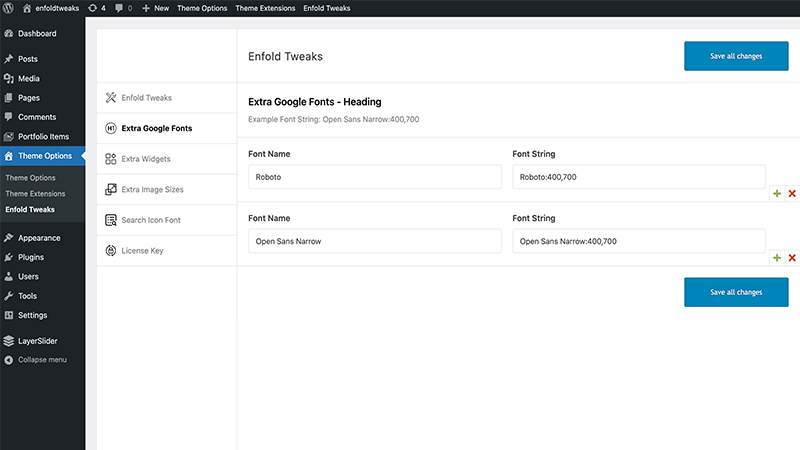The width and height of the screenshot is (800, 450).
Task: Click the LayerSlider layers icon
Action: pyautogui.click(x=9, y=341)
